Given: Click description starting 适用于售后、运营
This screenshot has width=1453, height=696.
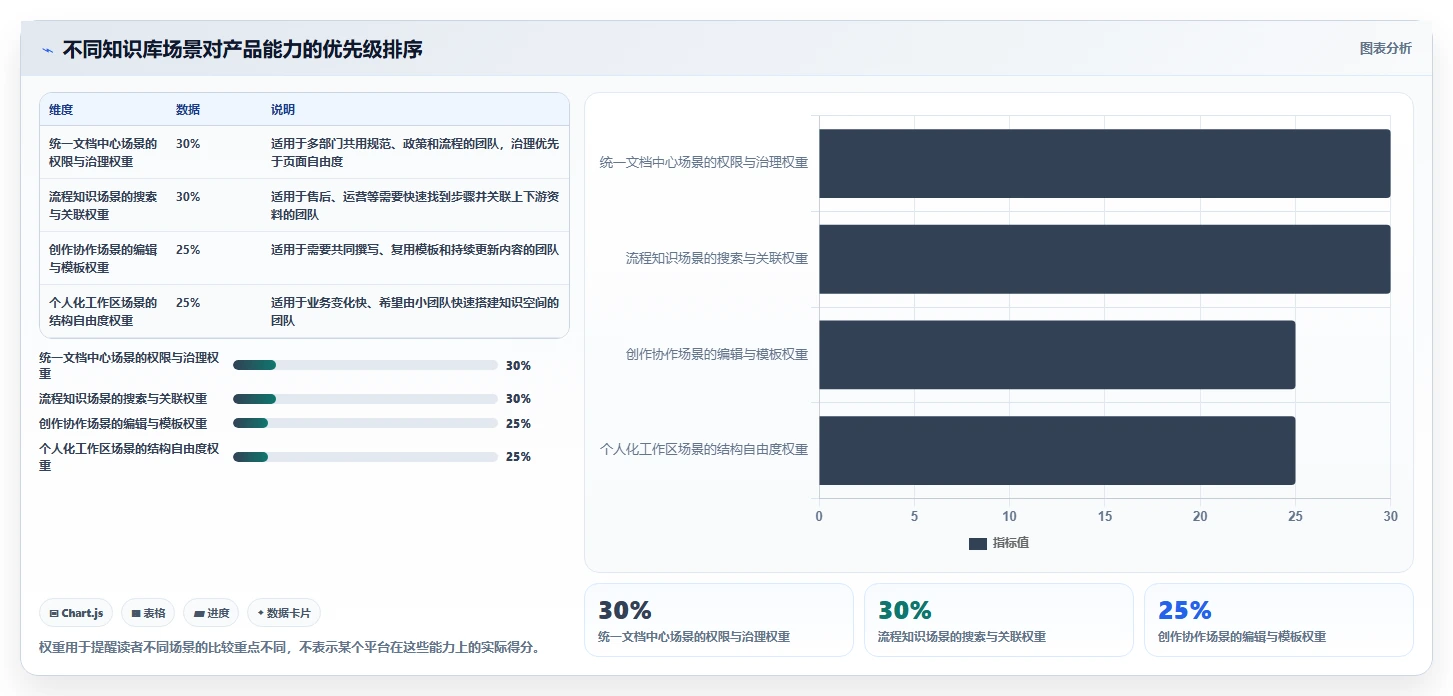Looking at the screenshot, I should (x=415, y=205).
